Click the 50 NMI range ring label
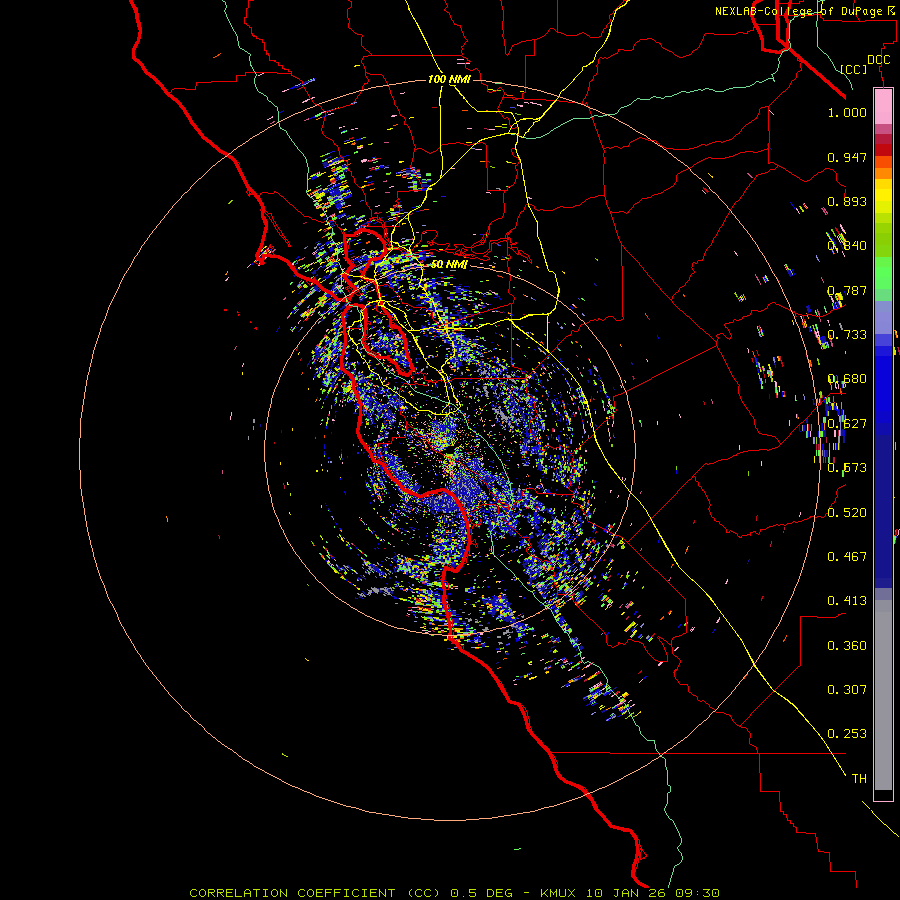 click(449, 264)
